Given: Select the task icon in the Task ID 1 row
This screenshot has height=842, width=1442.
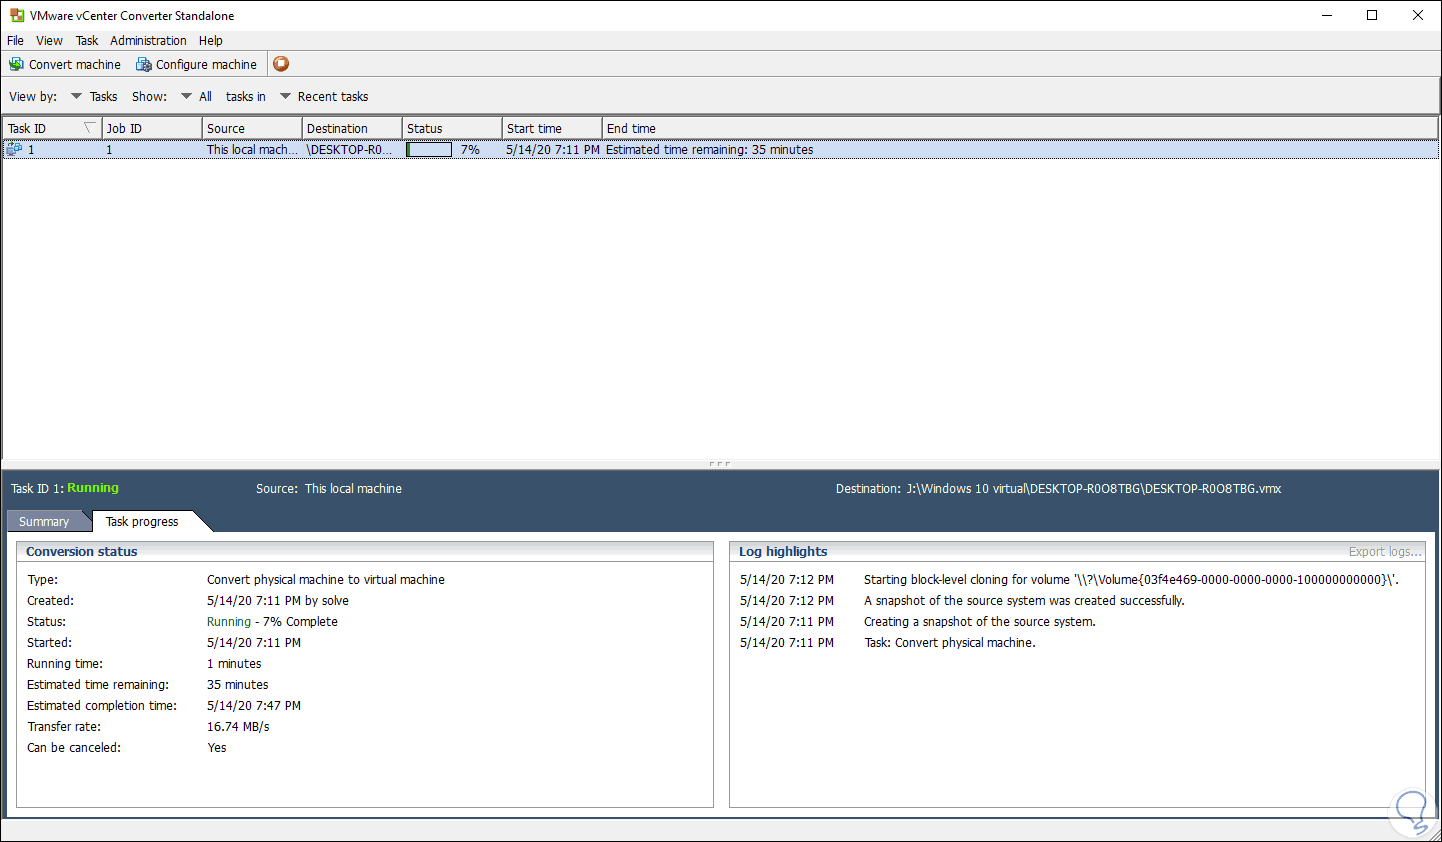Looking at the screenshot, I should pyautogui.click(x=14, y=149).
